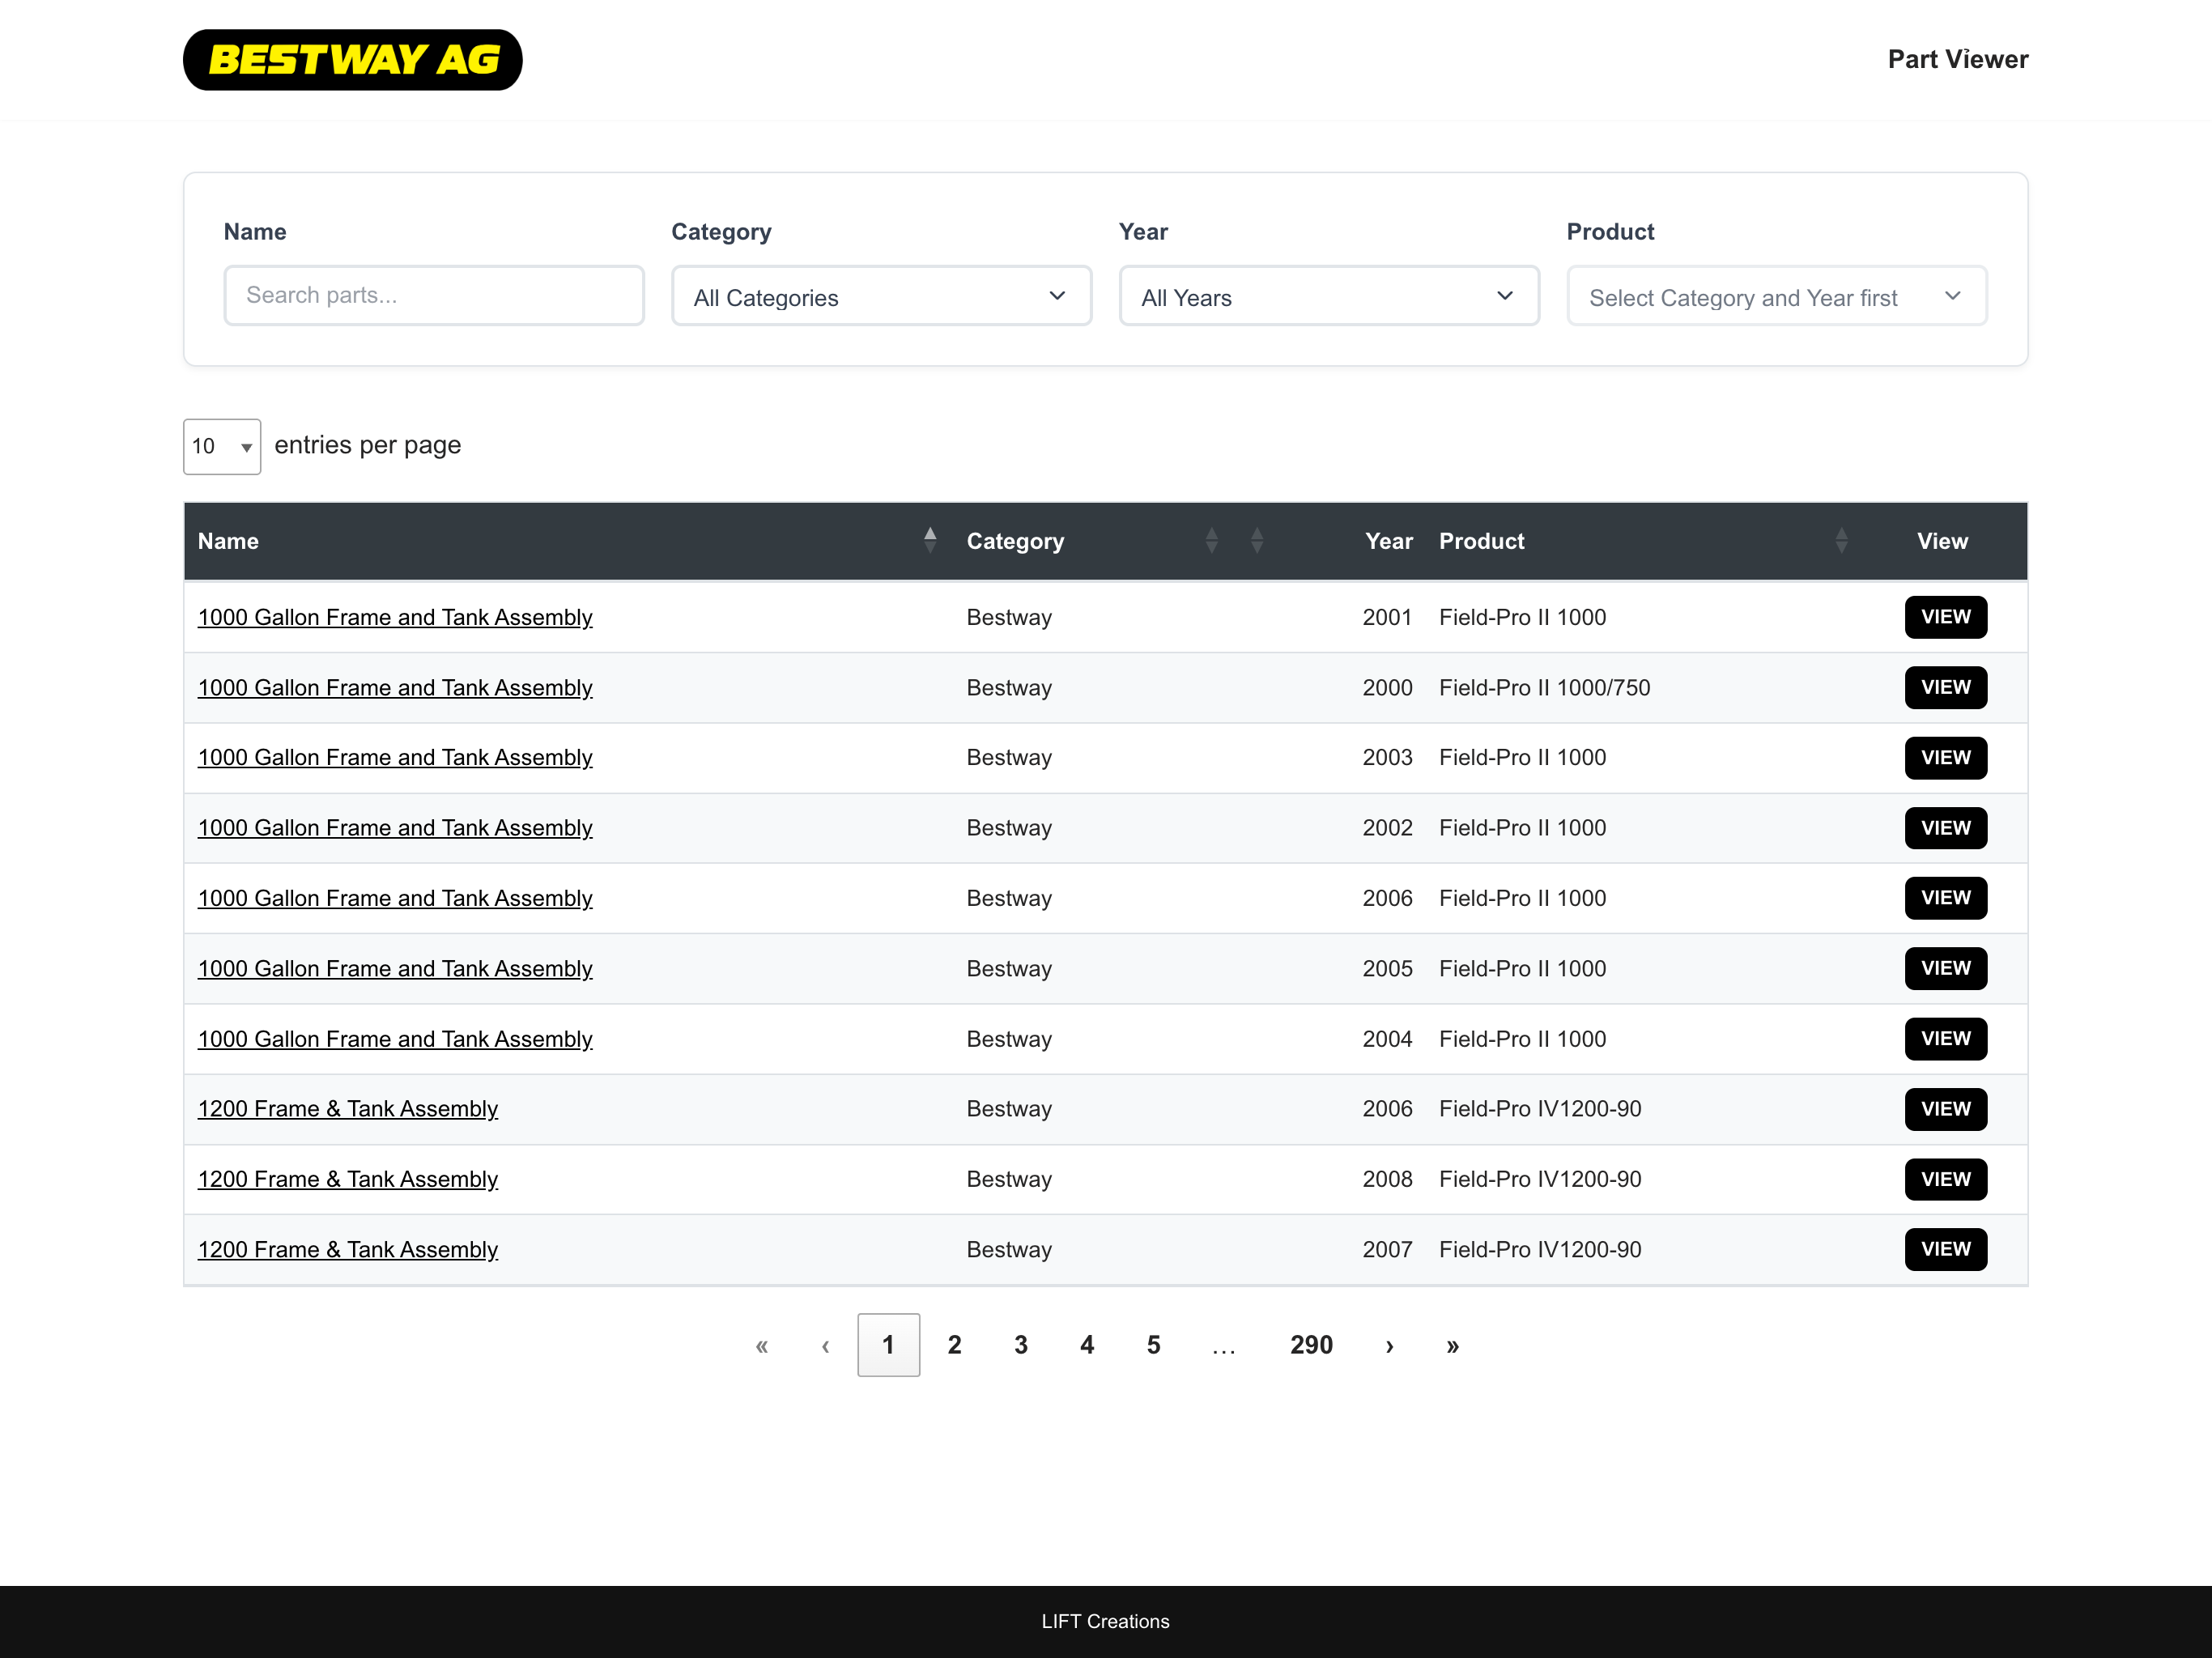Jump to last page double arrow
The image size is (2212, 1658).
click(x=1452, y=1345)
